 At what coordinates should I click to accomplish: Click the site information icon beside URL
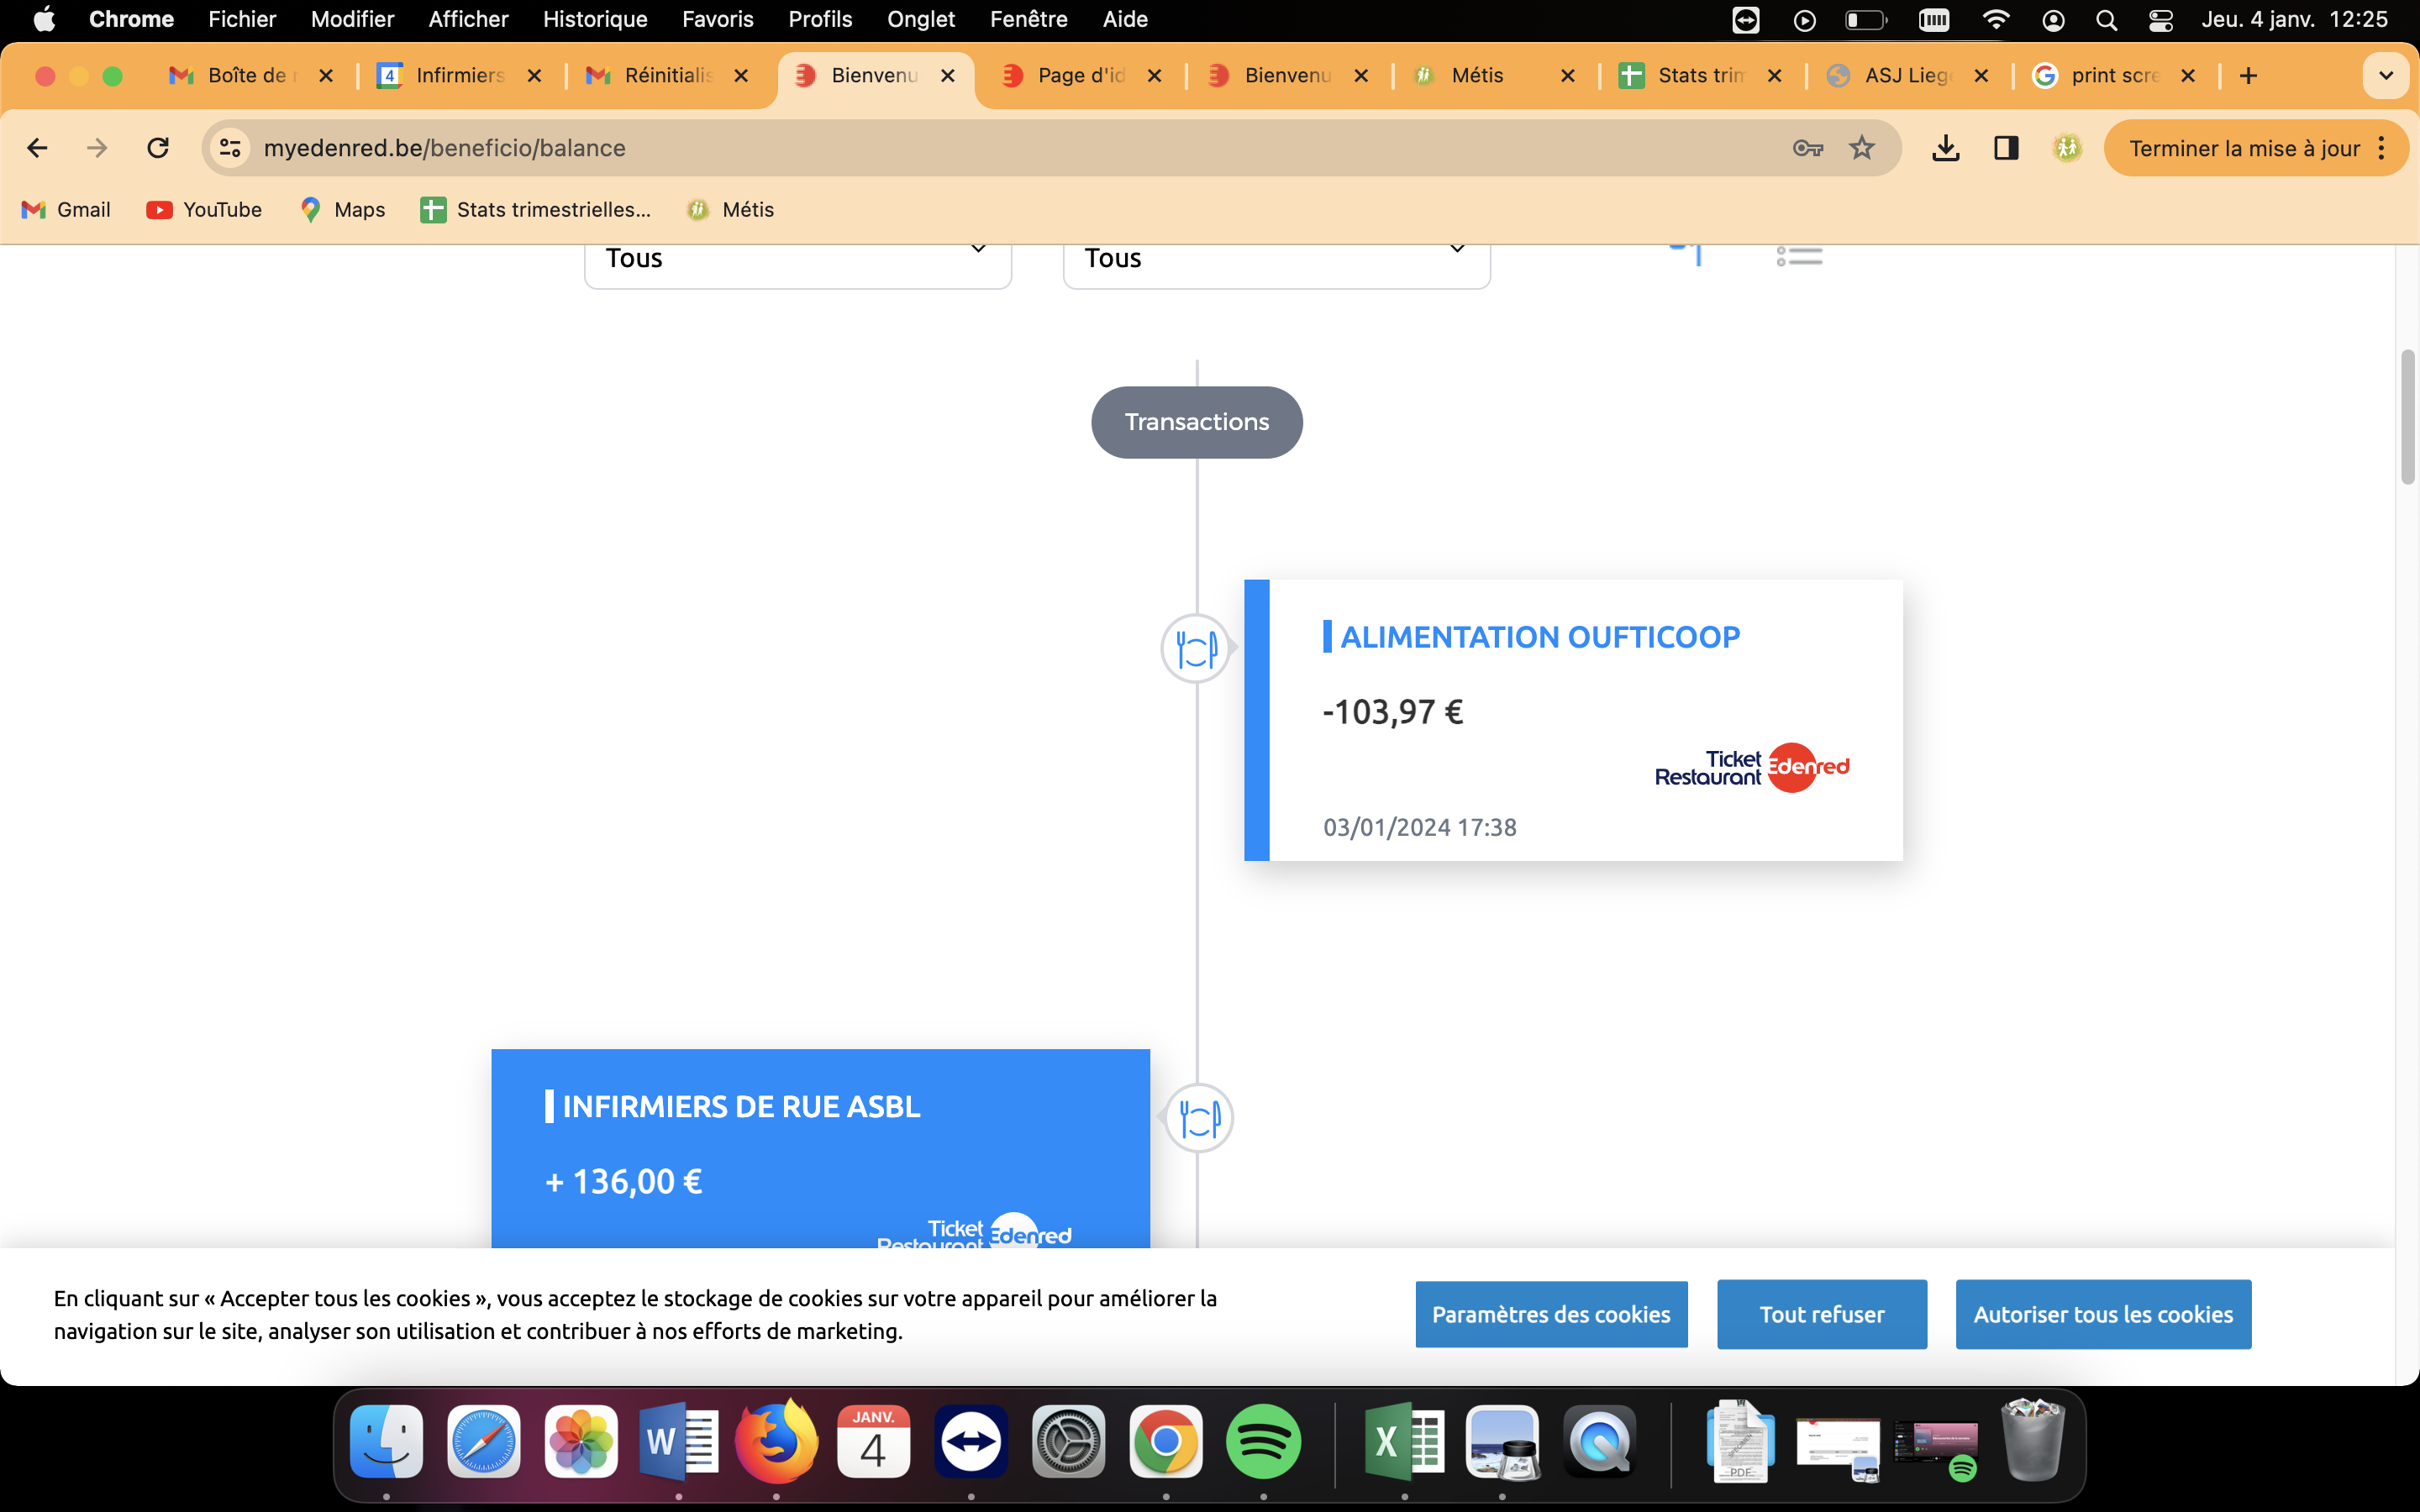point(230,148)
